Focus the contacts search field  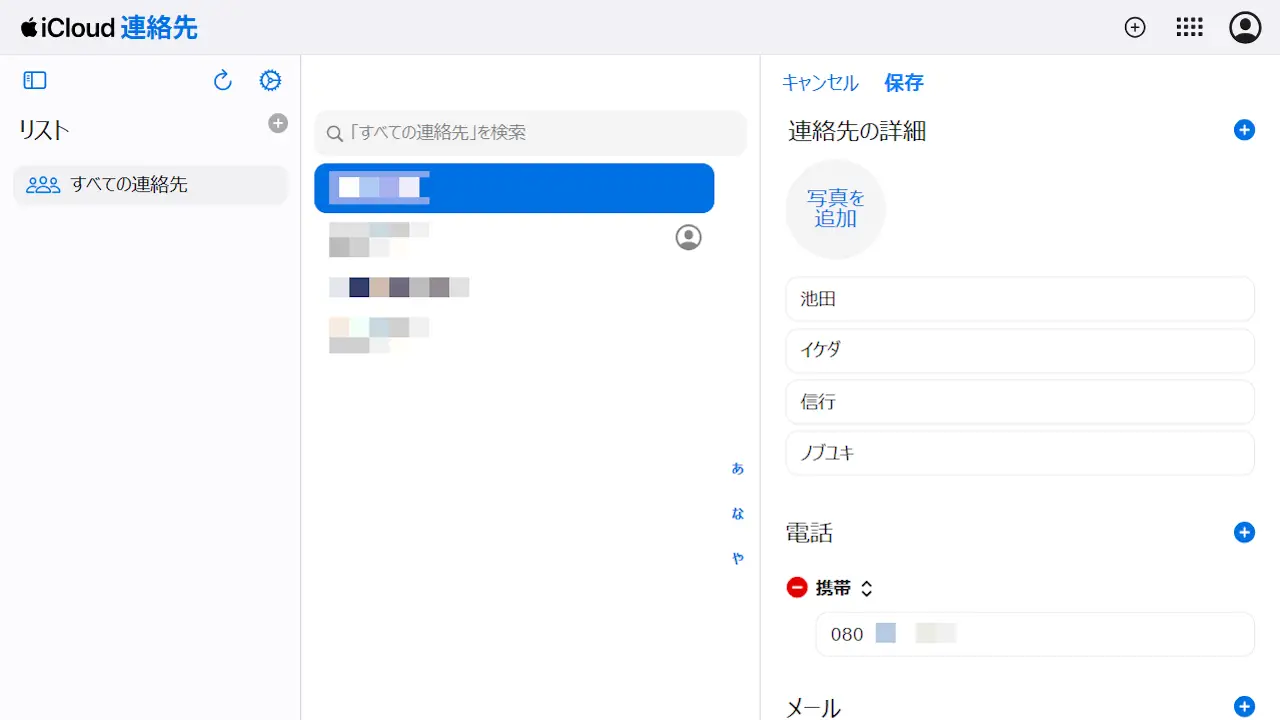(530, 133)
